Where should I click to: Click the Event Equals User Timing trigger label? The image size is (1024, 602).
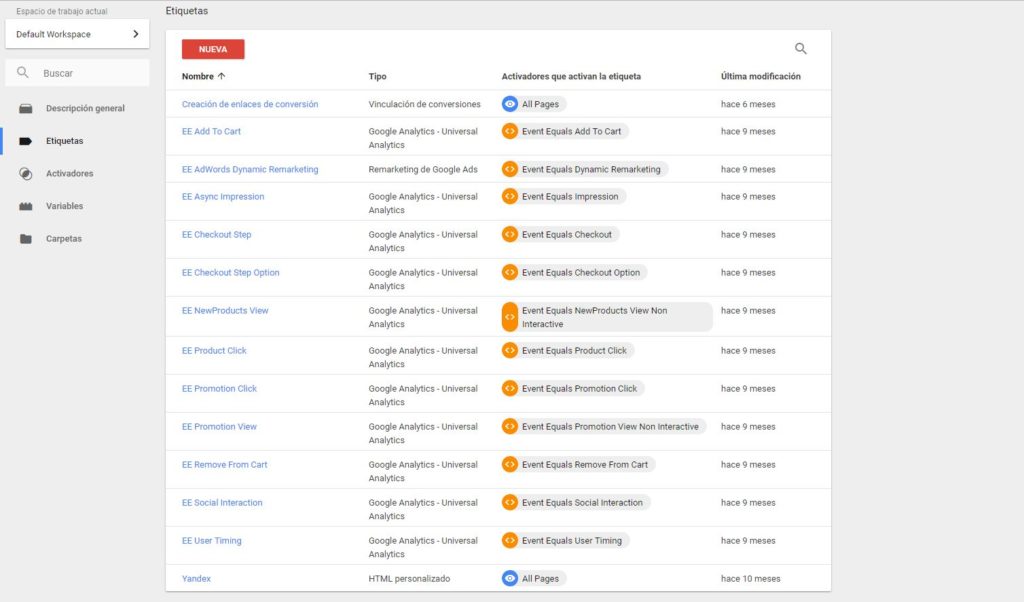click(x=572, y=540)
